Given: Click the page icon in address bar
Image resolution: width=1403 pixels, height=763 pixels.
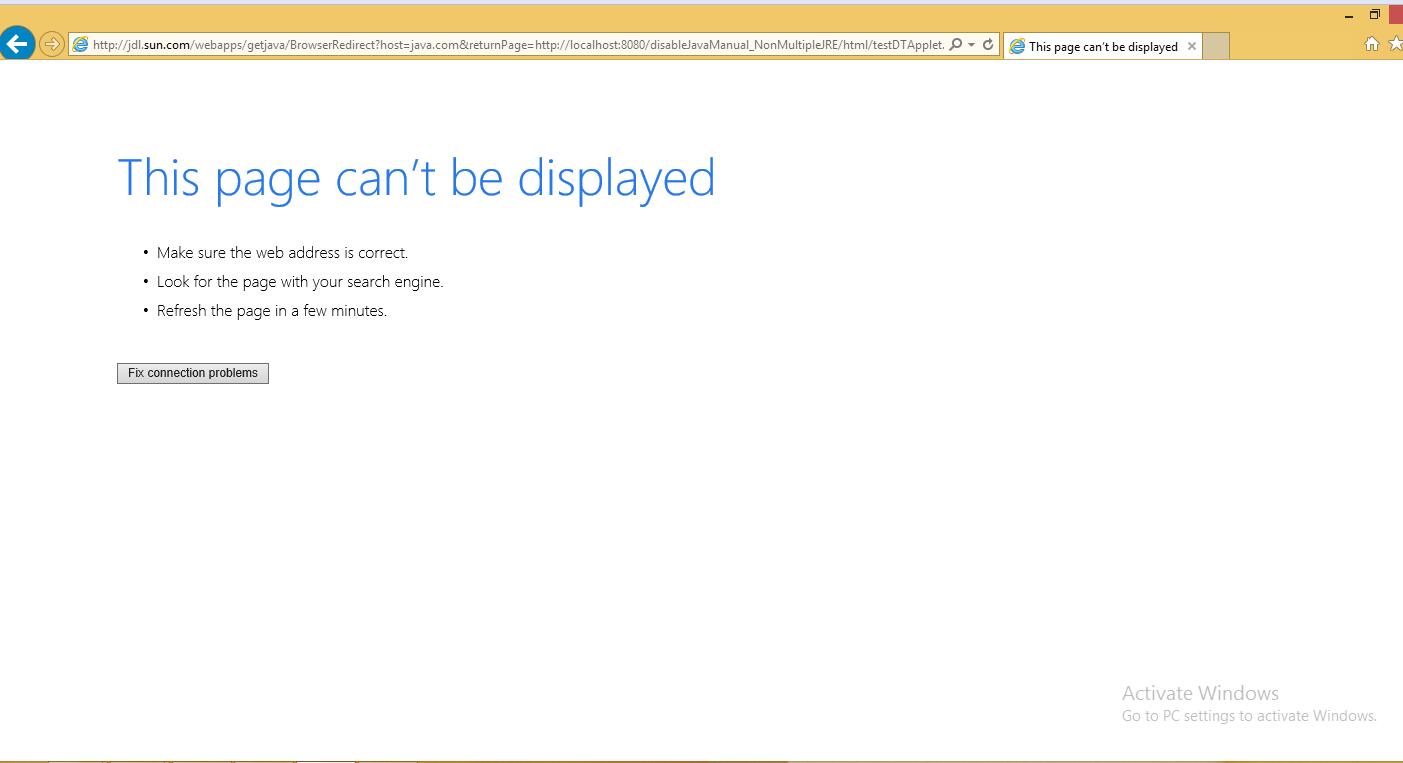Looking at the screenshot, I should (80, 45).
